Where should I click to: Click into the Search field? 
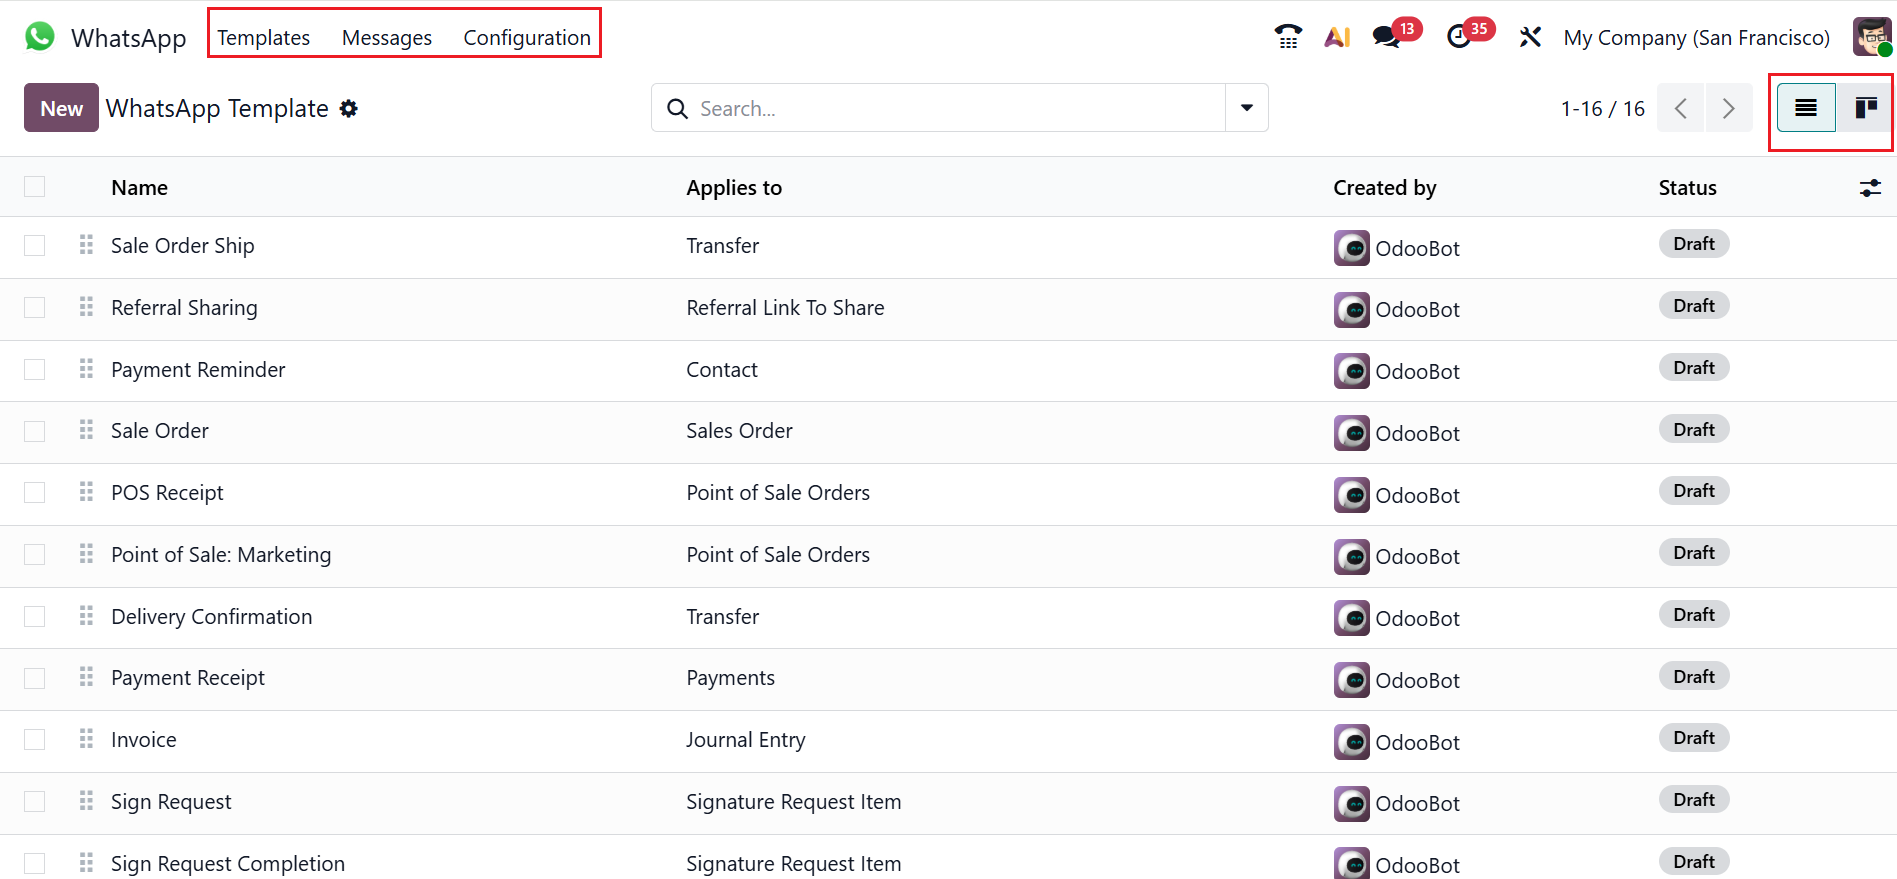[x=950, y=108]
